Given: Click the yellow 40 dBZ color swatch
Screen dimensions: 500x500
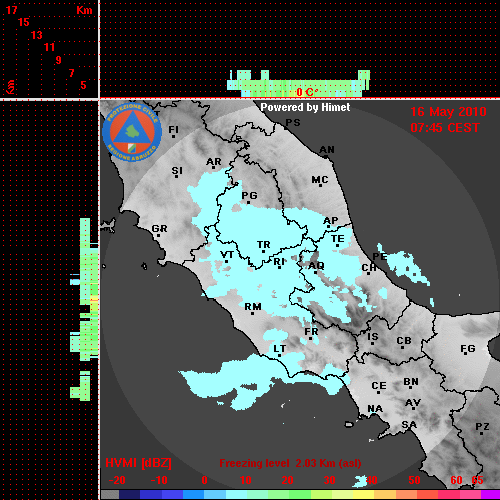Looking at the screenshot, I should point(364,495).
